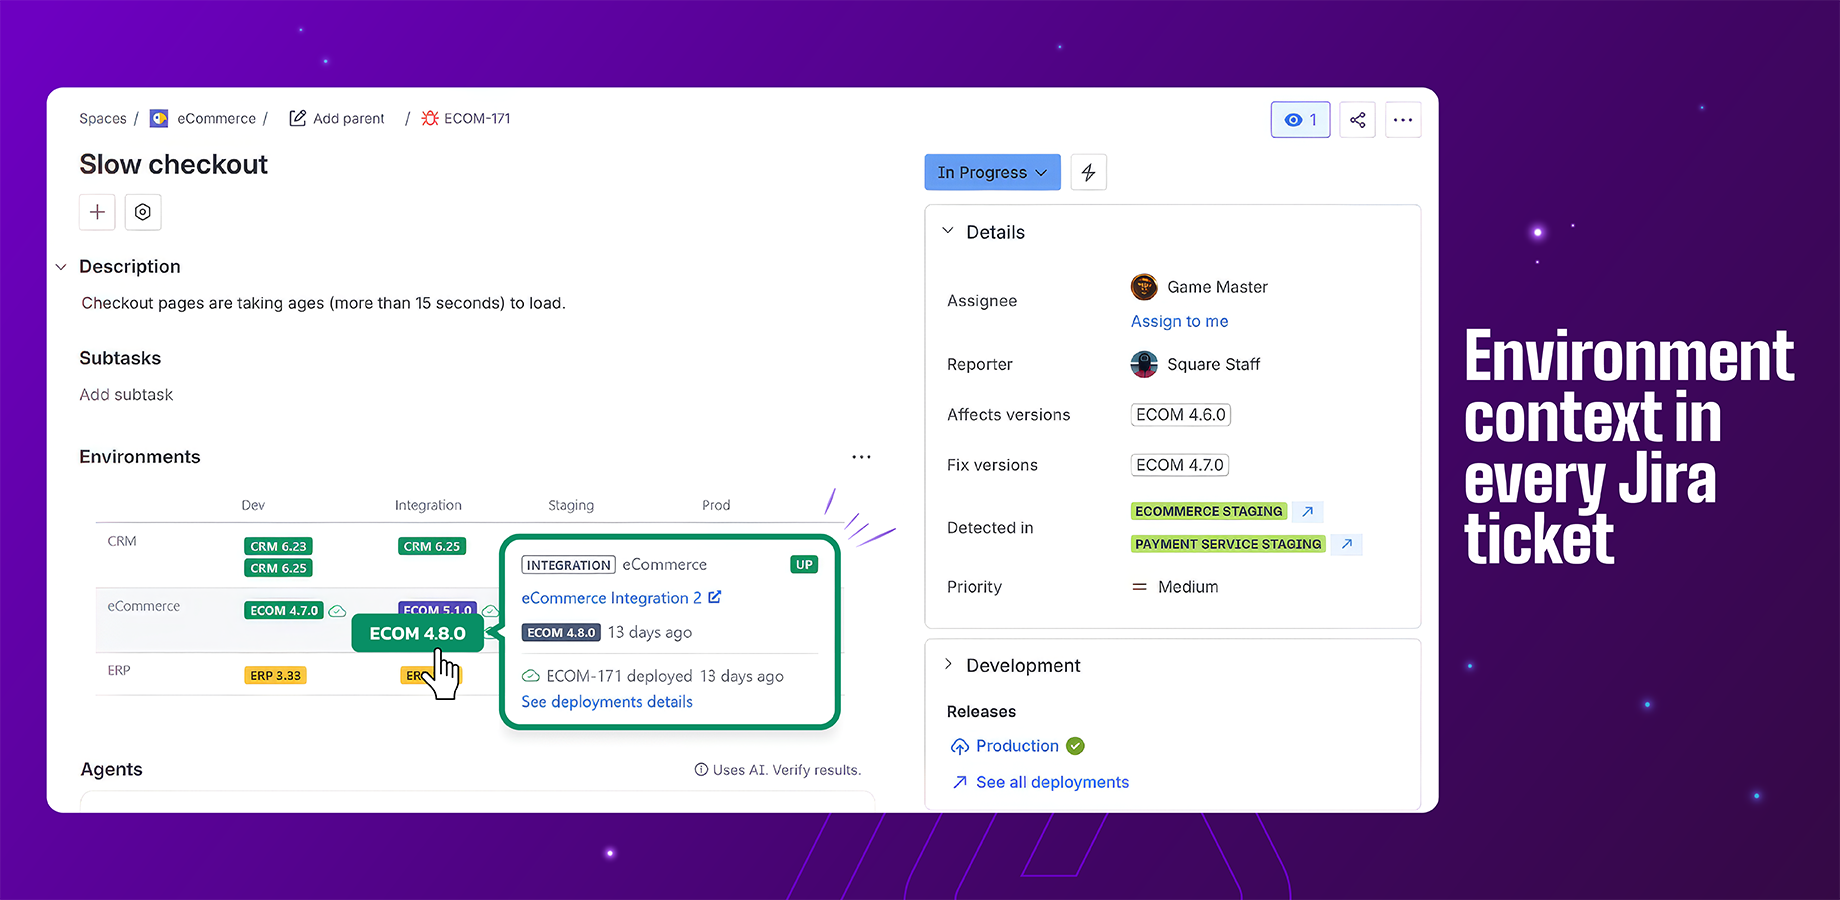This screenshot has height=900, width=1840.
Task: Click the lightning bolt automation icon
Action: coord(1088,172)
